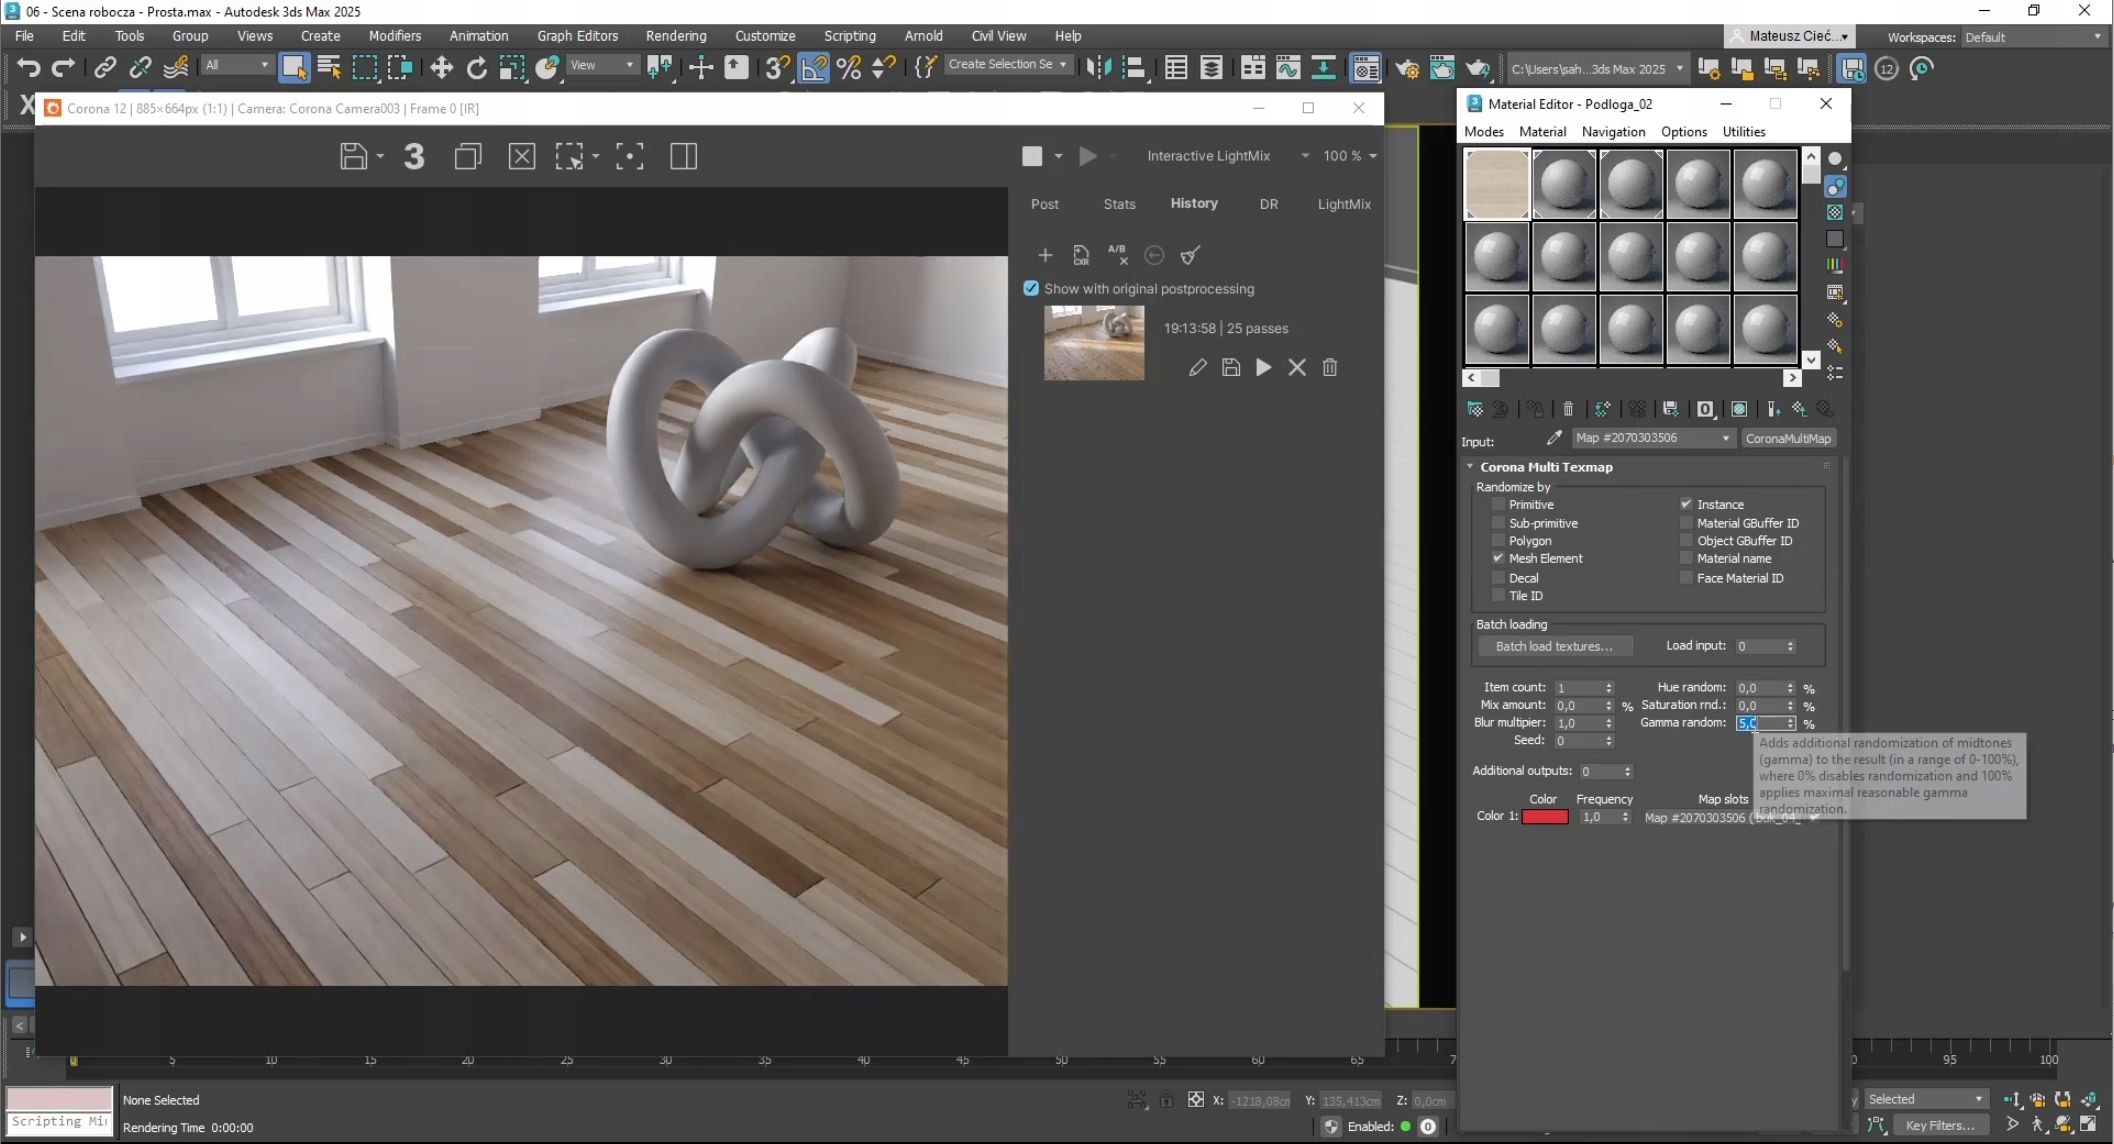Enable the Polygon randomize checkbox
2114x1144 pixels.
coord(1498,541)
